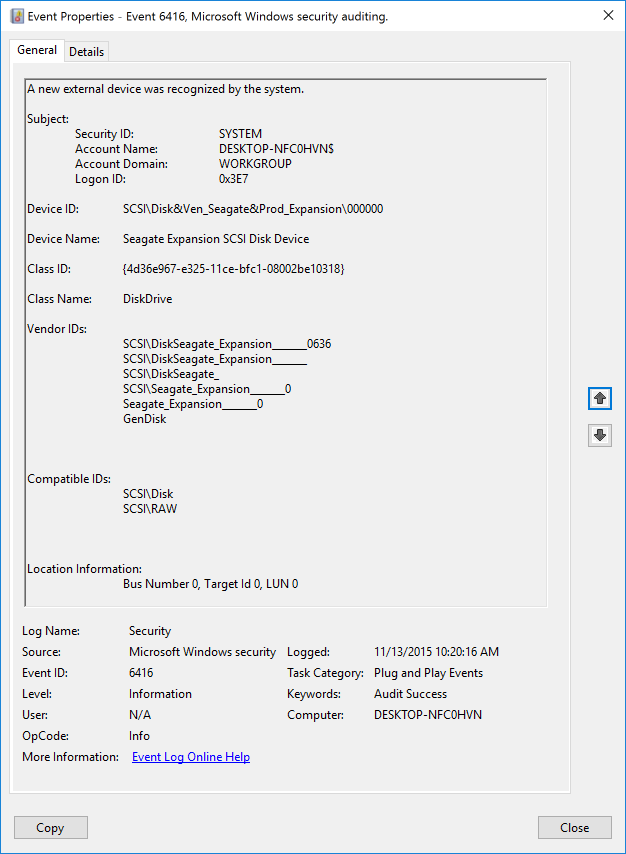
Task: Click the Task Category Plug and Play Events
Action: pos(428,673)
